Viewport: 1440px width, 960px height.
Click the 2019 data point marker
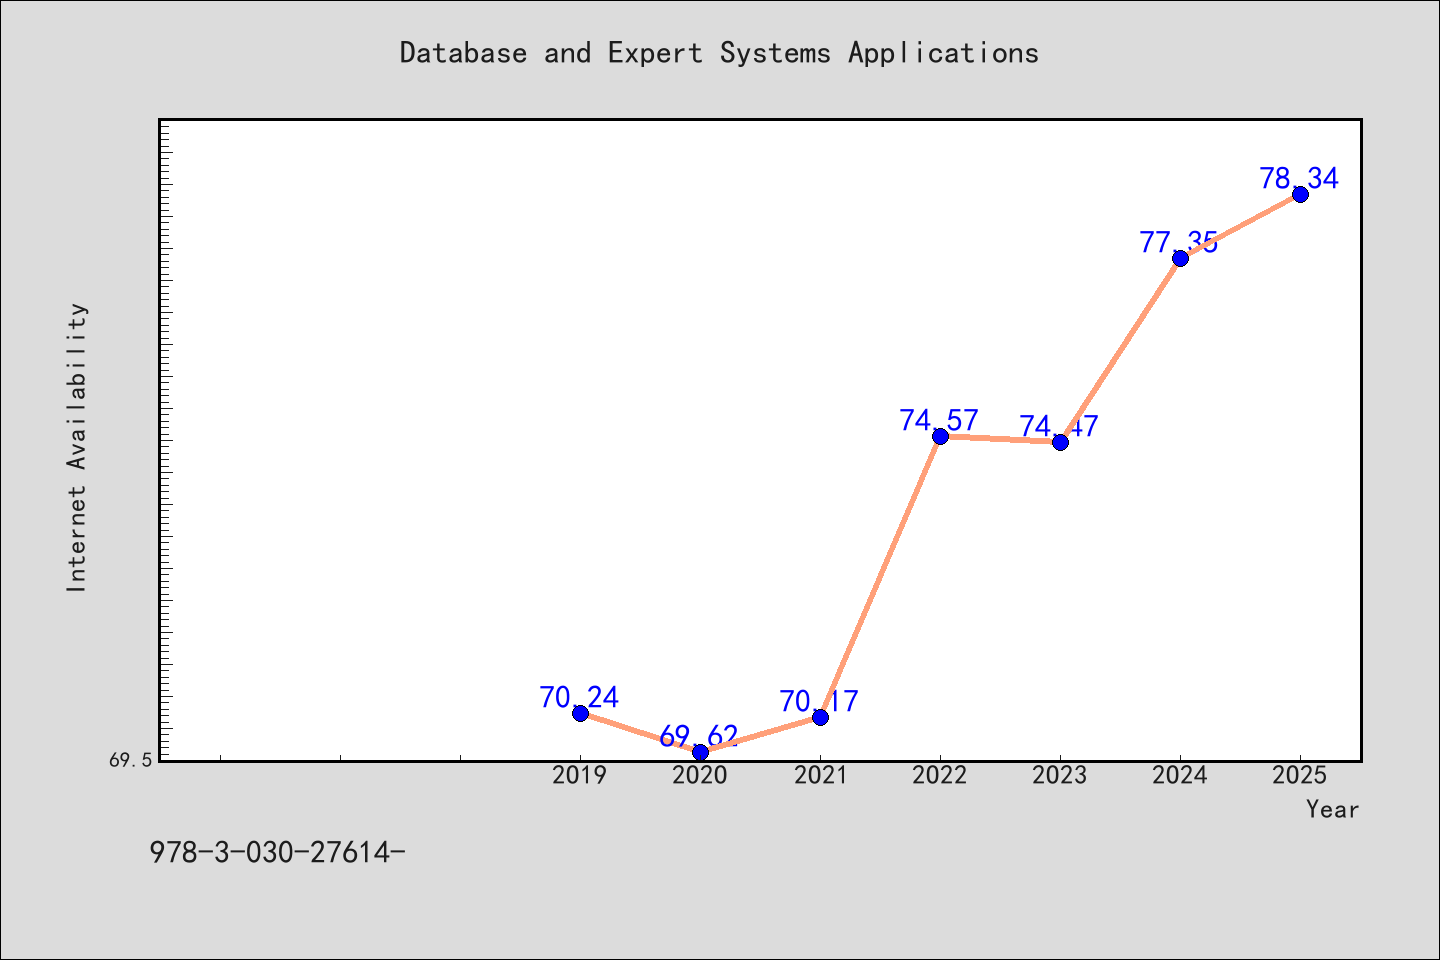[580, 713]
